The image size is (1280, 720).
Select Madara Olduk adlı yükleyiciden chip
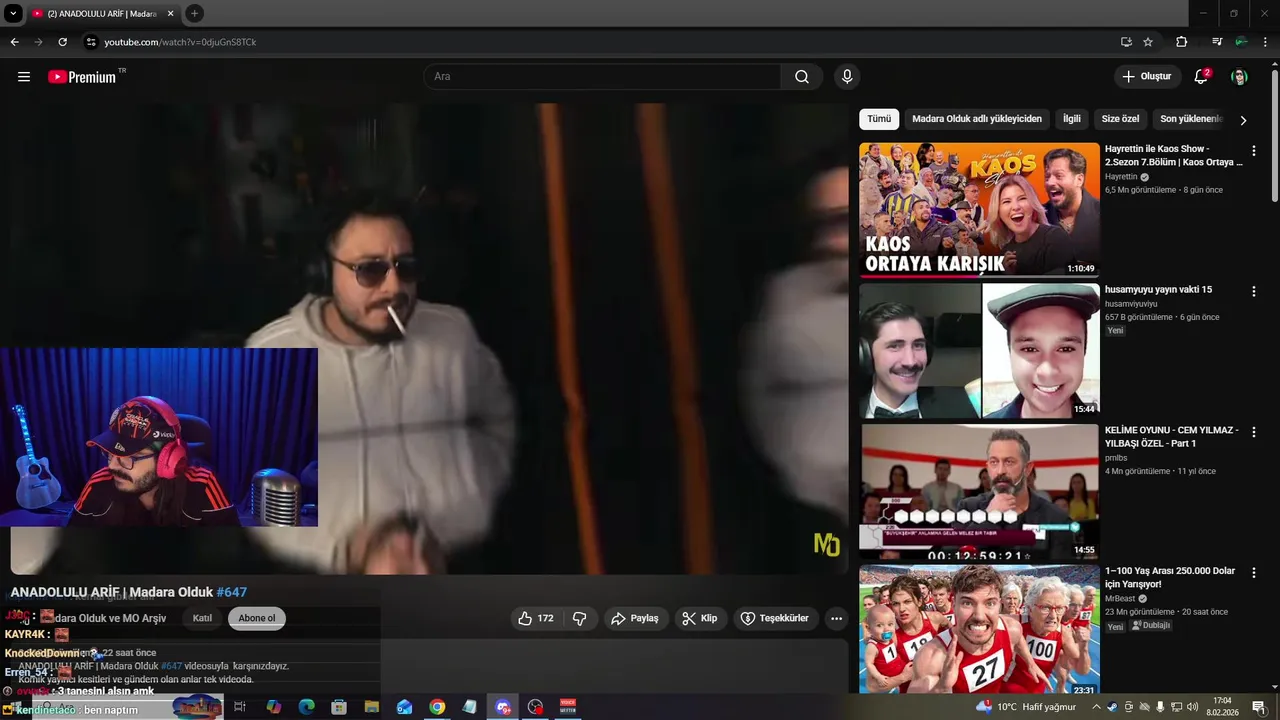click(x=977, y=119)
